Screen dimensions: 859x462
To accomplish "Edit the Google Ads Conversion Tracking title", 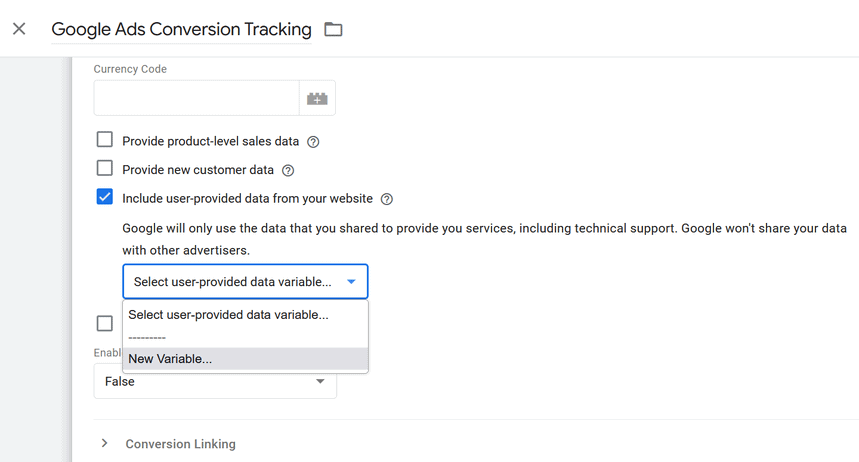I will pos(181,30).
